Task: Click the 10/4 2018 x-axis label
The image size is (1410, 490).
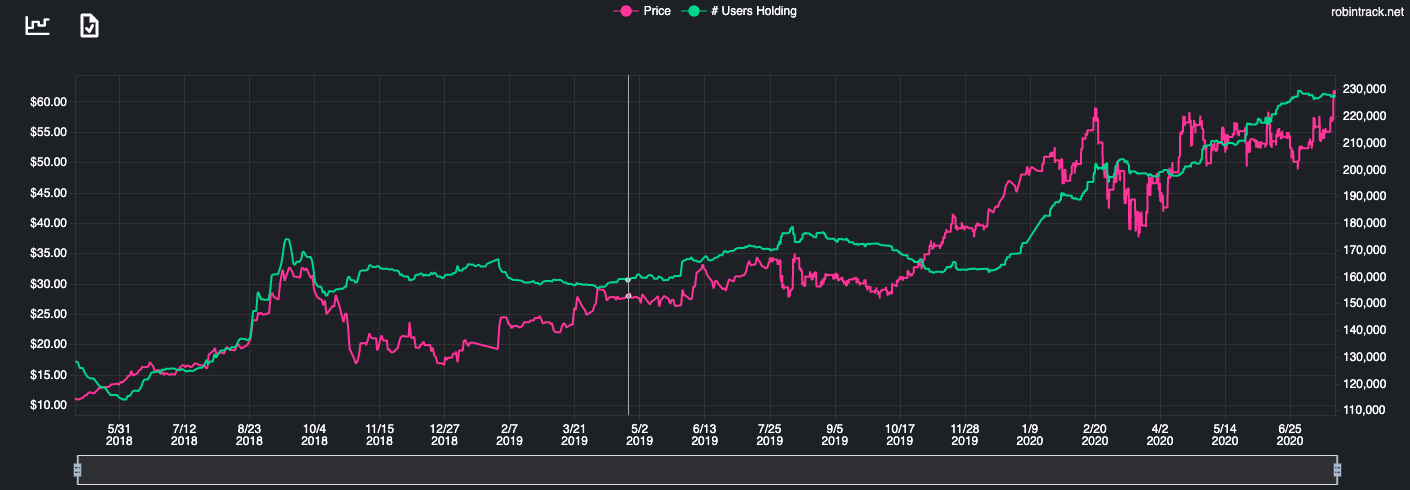Action: coord(314,433)
